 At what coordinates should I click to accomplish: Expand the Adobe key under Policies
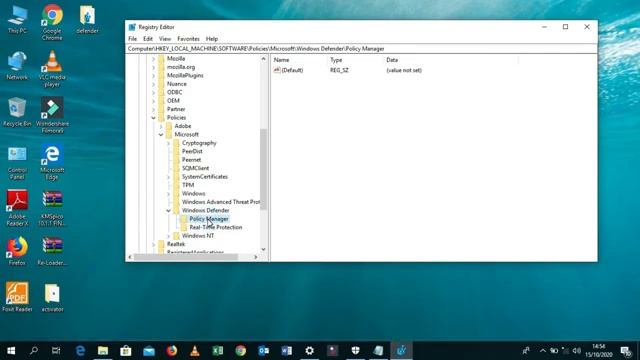[x=161, y=126]
